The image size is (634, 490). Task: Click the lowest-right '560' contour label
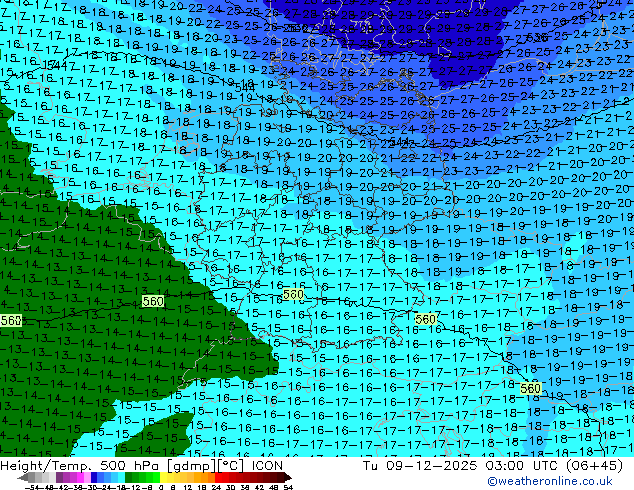pos(530,389)
